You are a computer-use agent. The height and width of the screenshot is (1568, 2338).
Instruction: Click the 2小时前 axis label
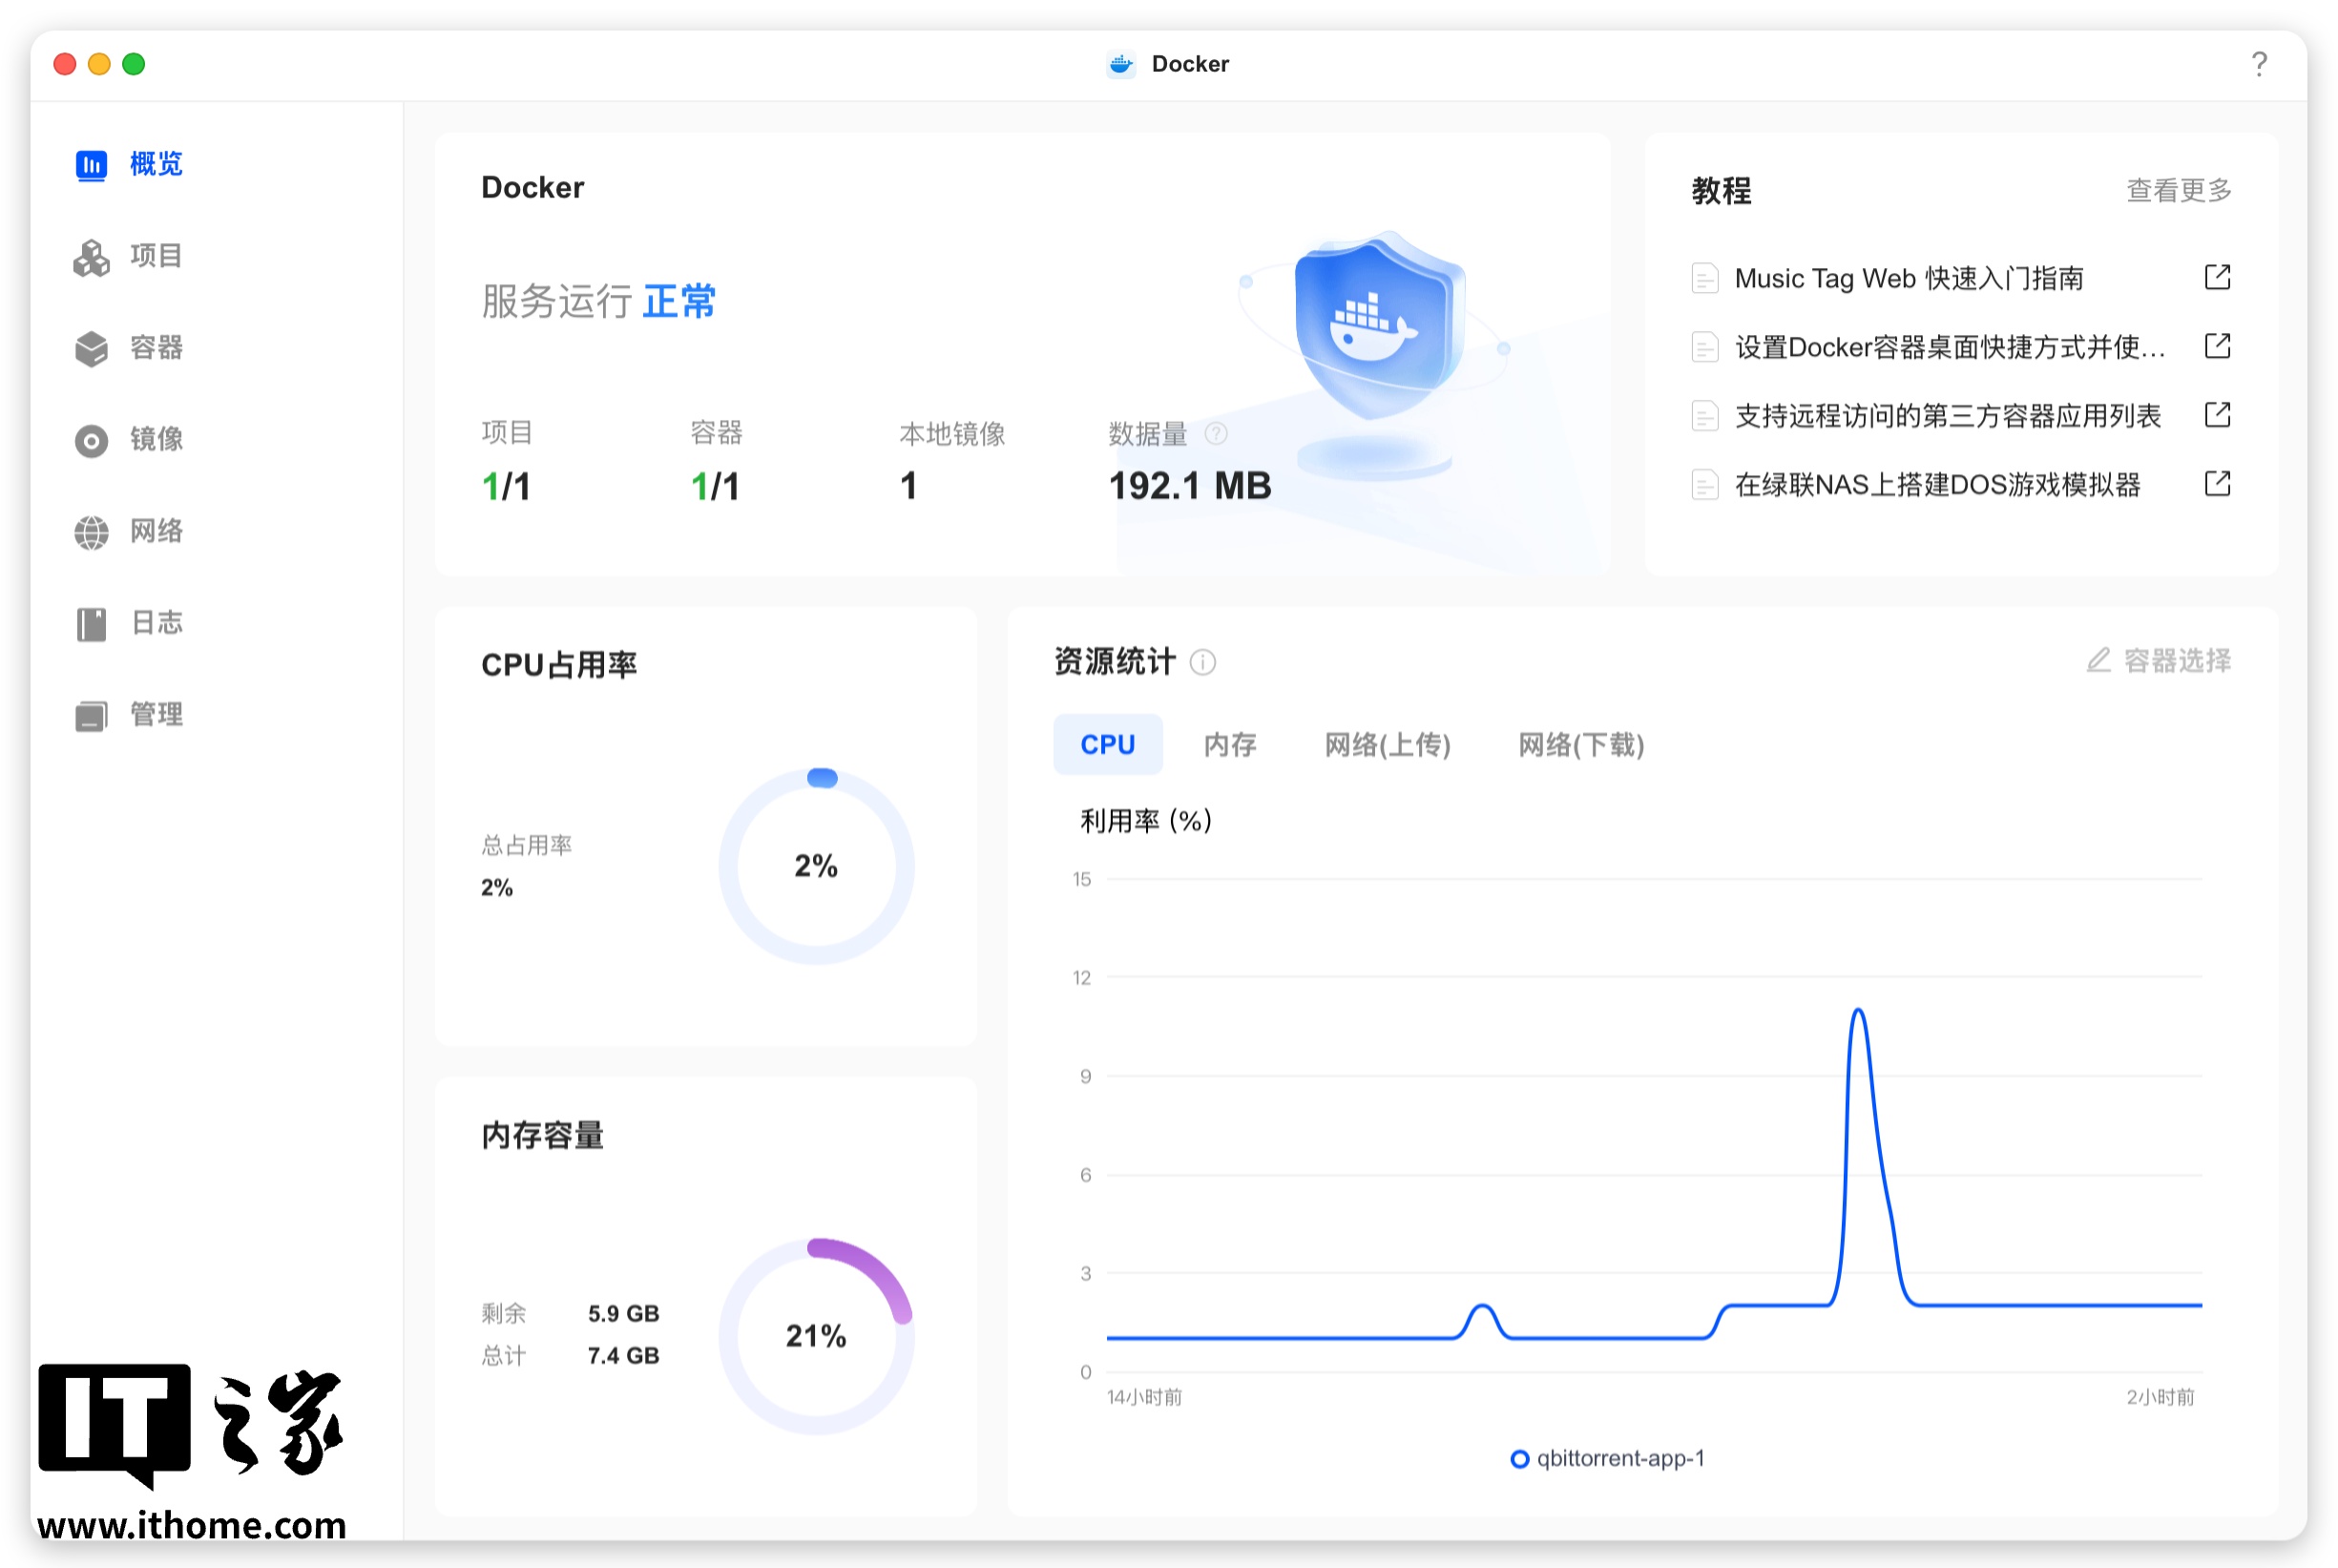tap(2160, 1398)
